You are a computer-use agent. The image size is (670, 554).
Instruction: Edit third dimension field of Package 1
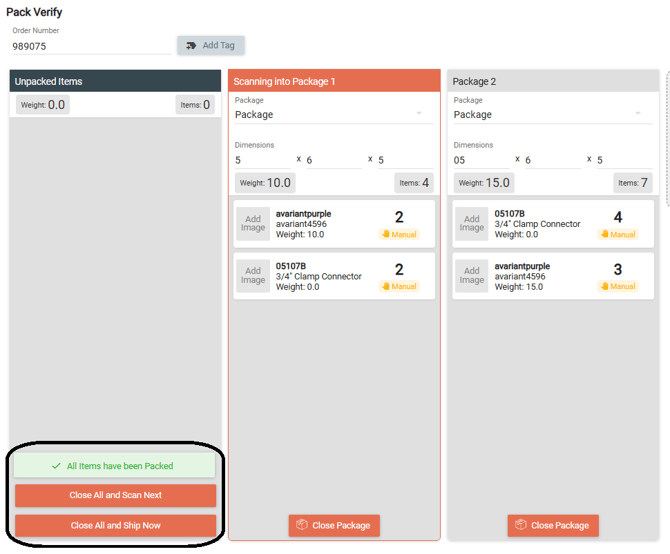coord(406,160)
